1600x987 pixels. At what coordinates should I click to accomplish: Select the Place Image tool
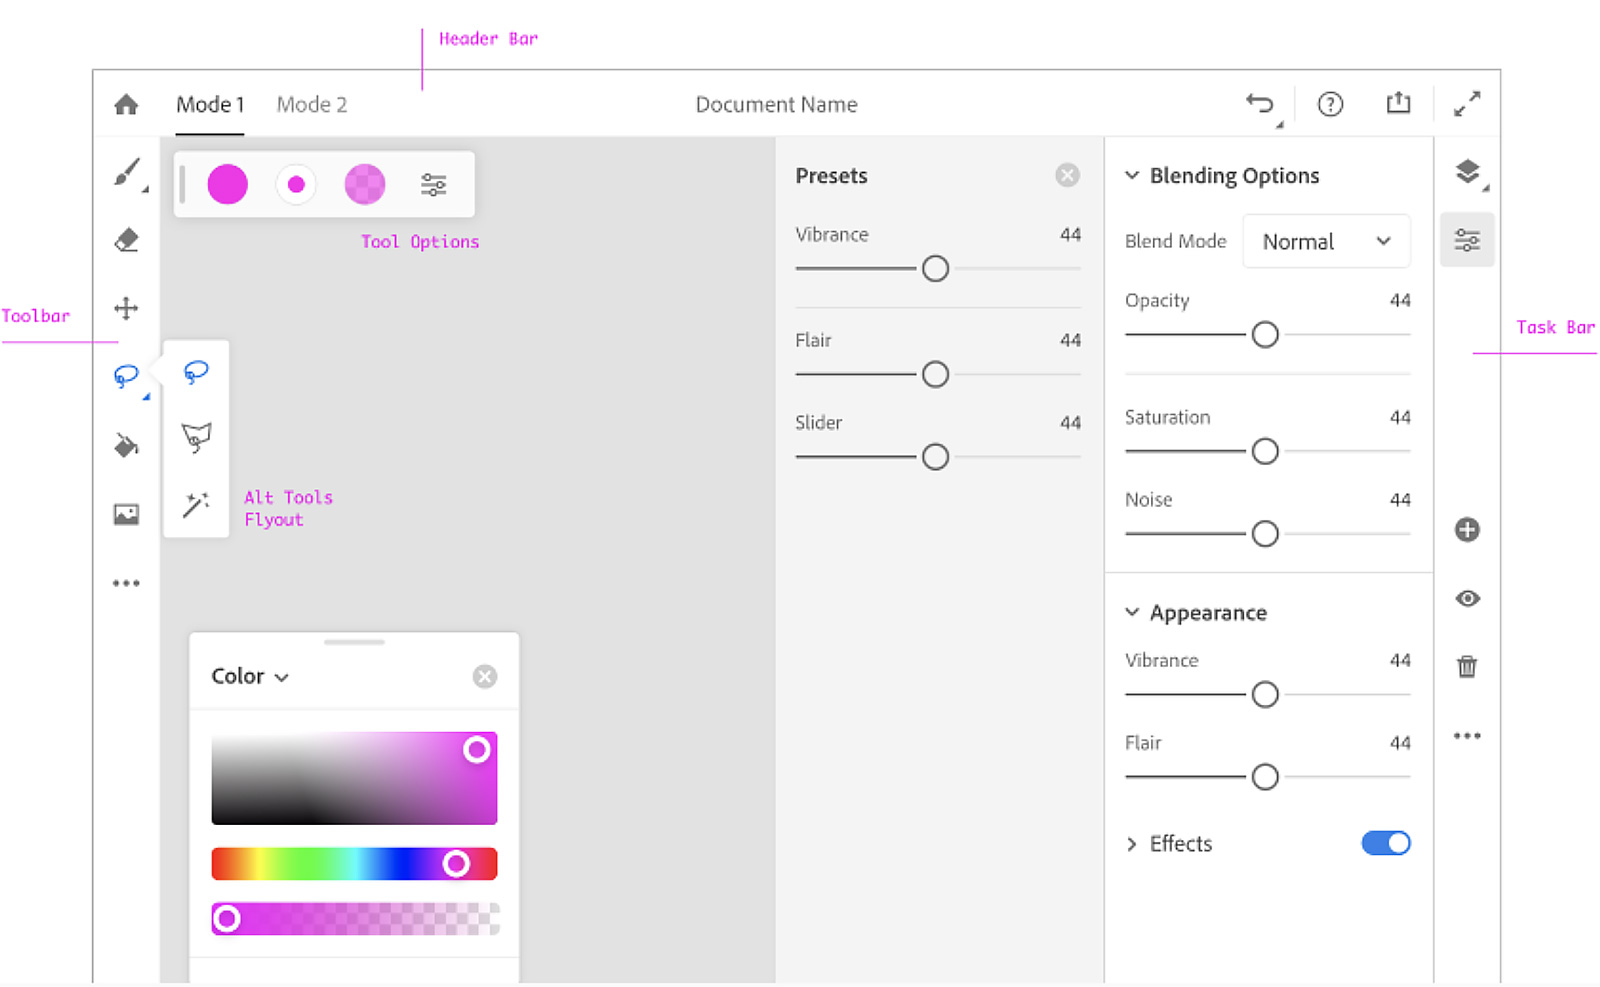pos(126,514)
